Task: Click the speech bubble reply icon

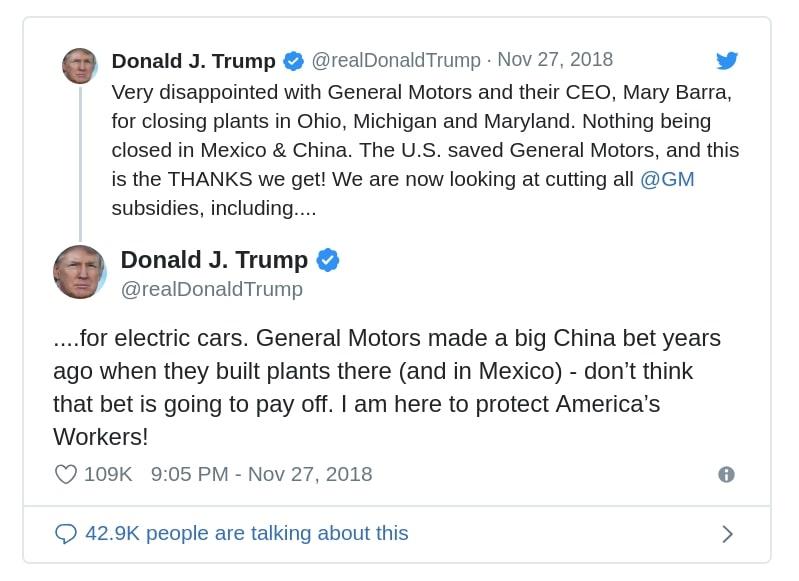Action: [x=66, y=534]
